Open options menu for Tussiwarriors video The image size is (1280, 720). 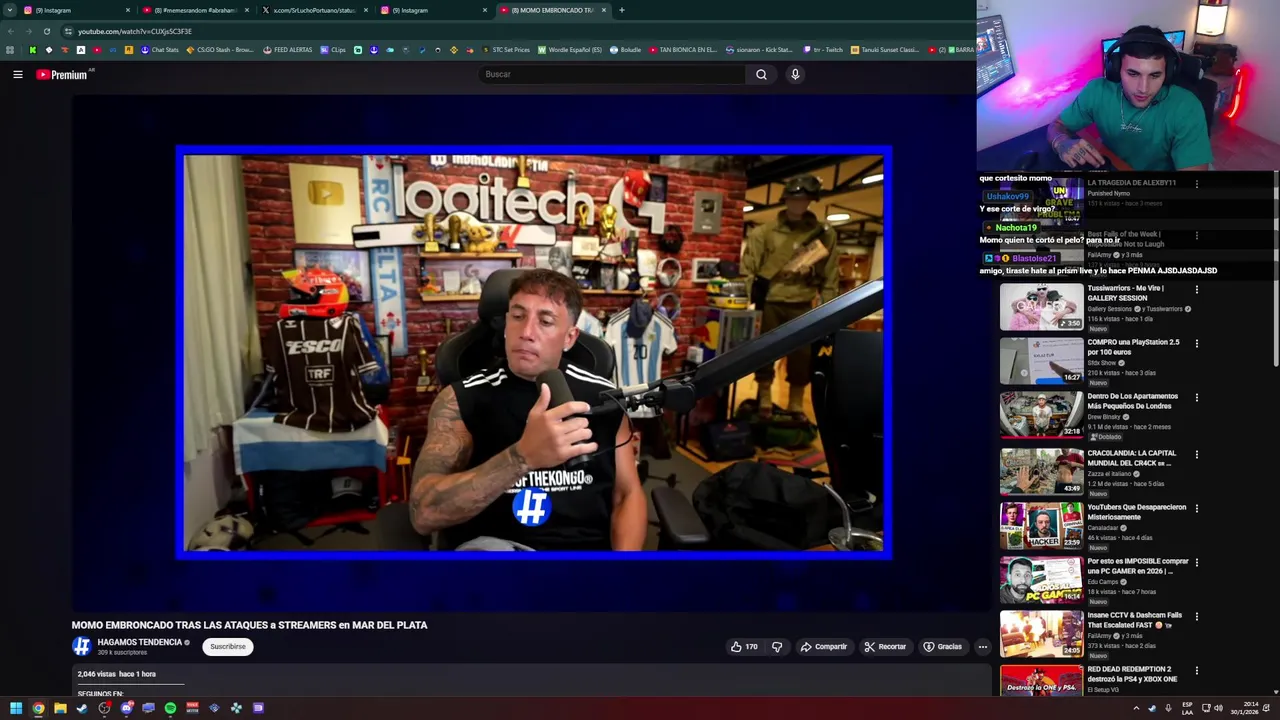coord(1196,290)
